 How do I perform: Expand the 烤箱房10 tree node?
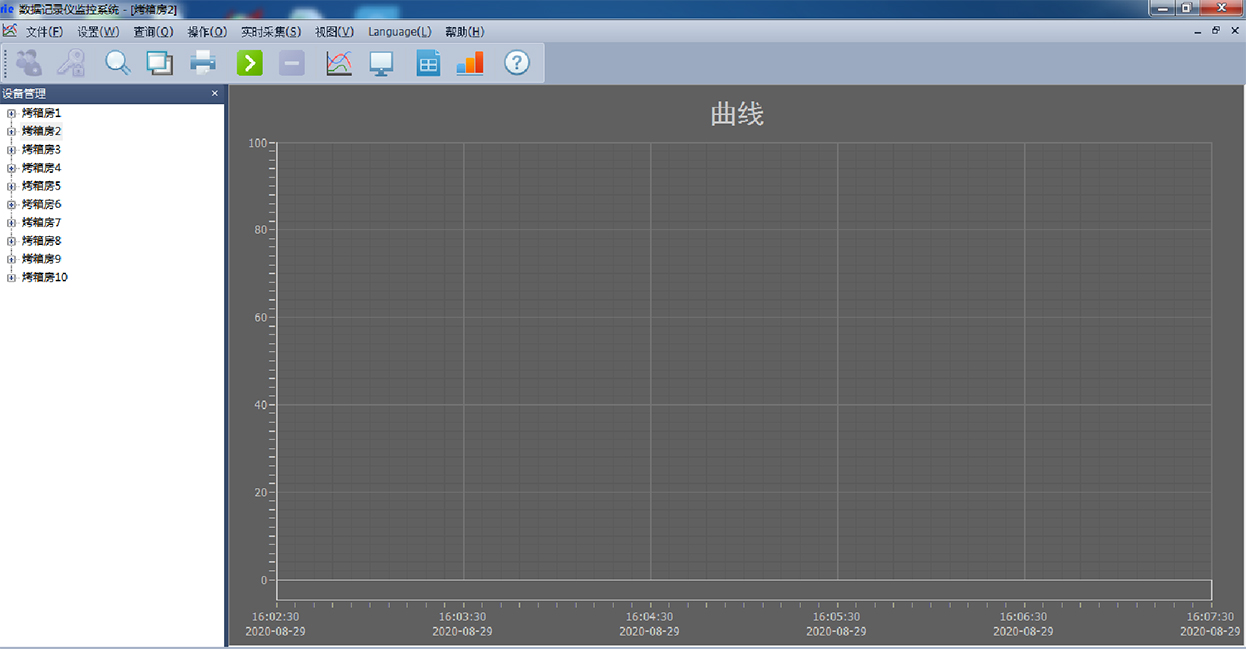[x=11, y=277]
